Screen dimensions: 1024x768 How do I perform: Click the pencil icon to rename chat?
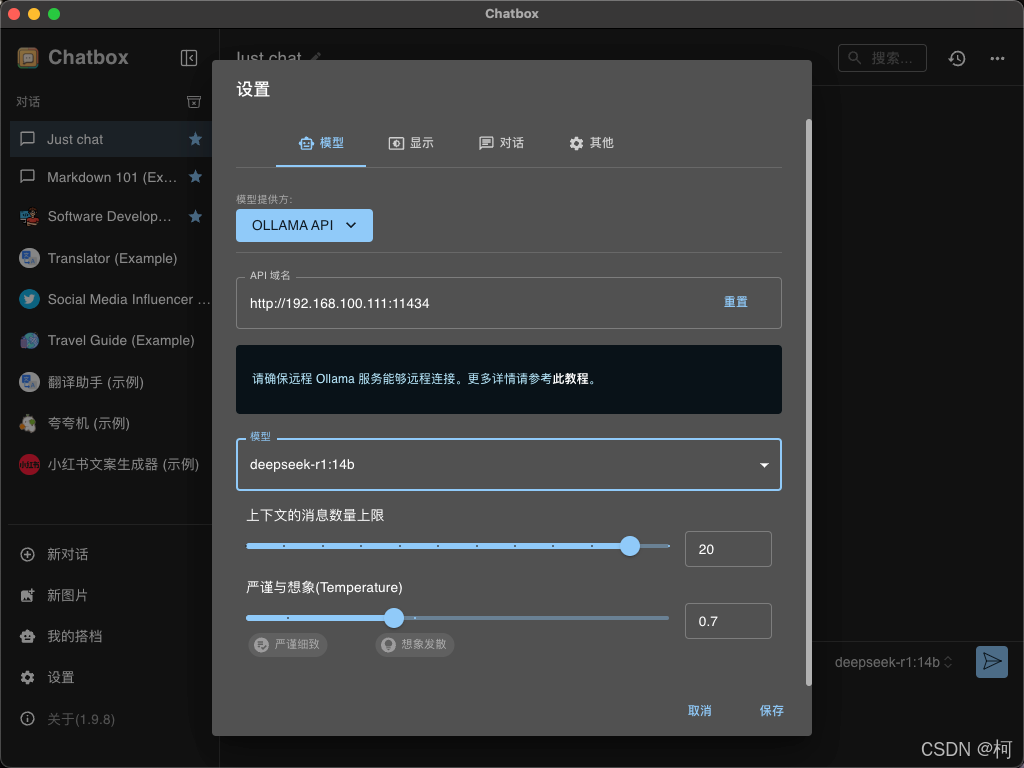316,57
